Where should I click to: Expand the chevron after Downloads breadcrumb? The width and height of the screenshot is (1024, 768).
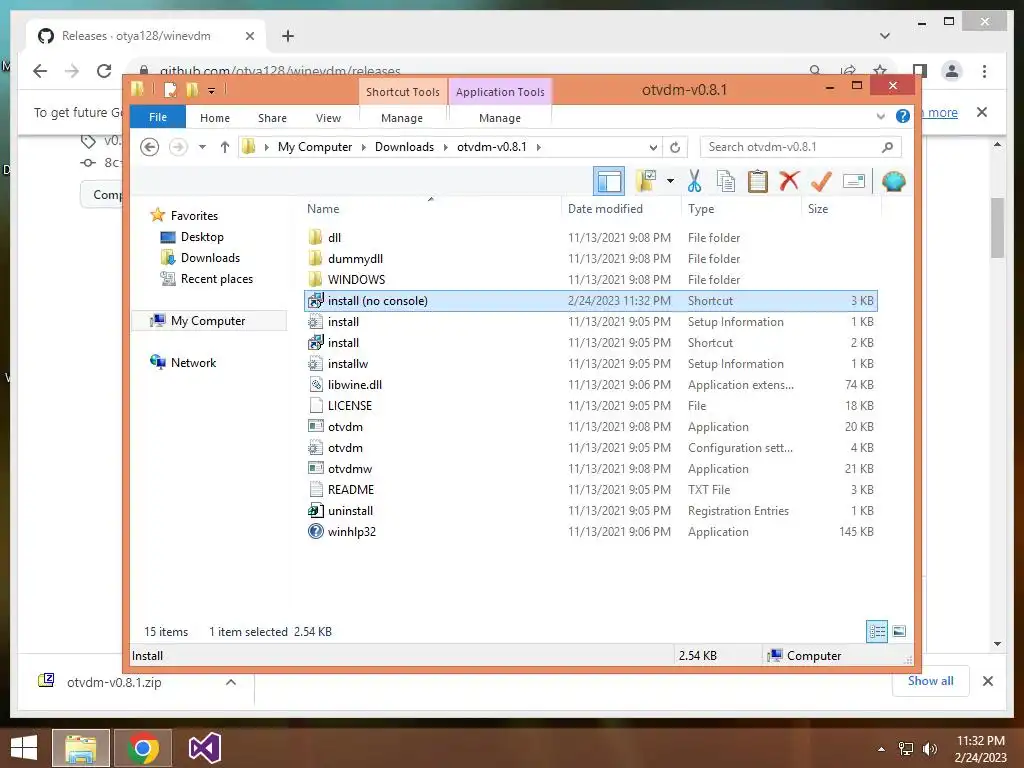coord(445,147)
